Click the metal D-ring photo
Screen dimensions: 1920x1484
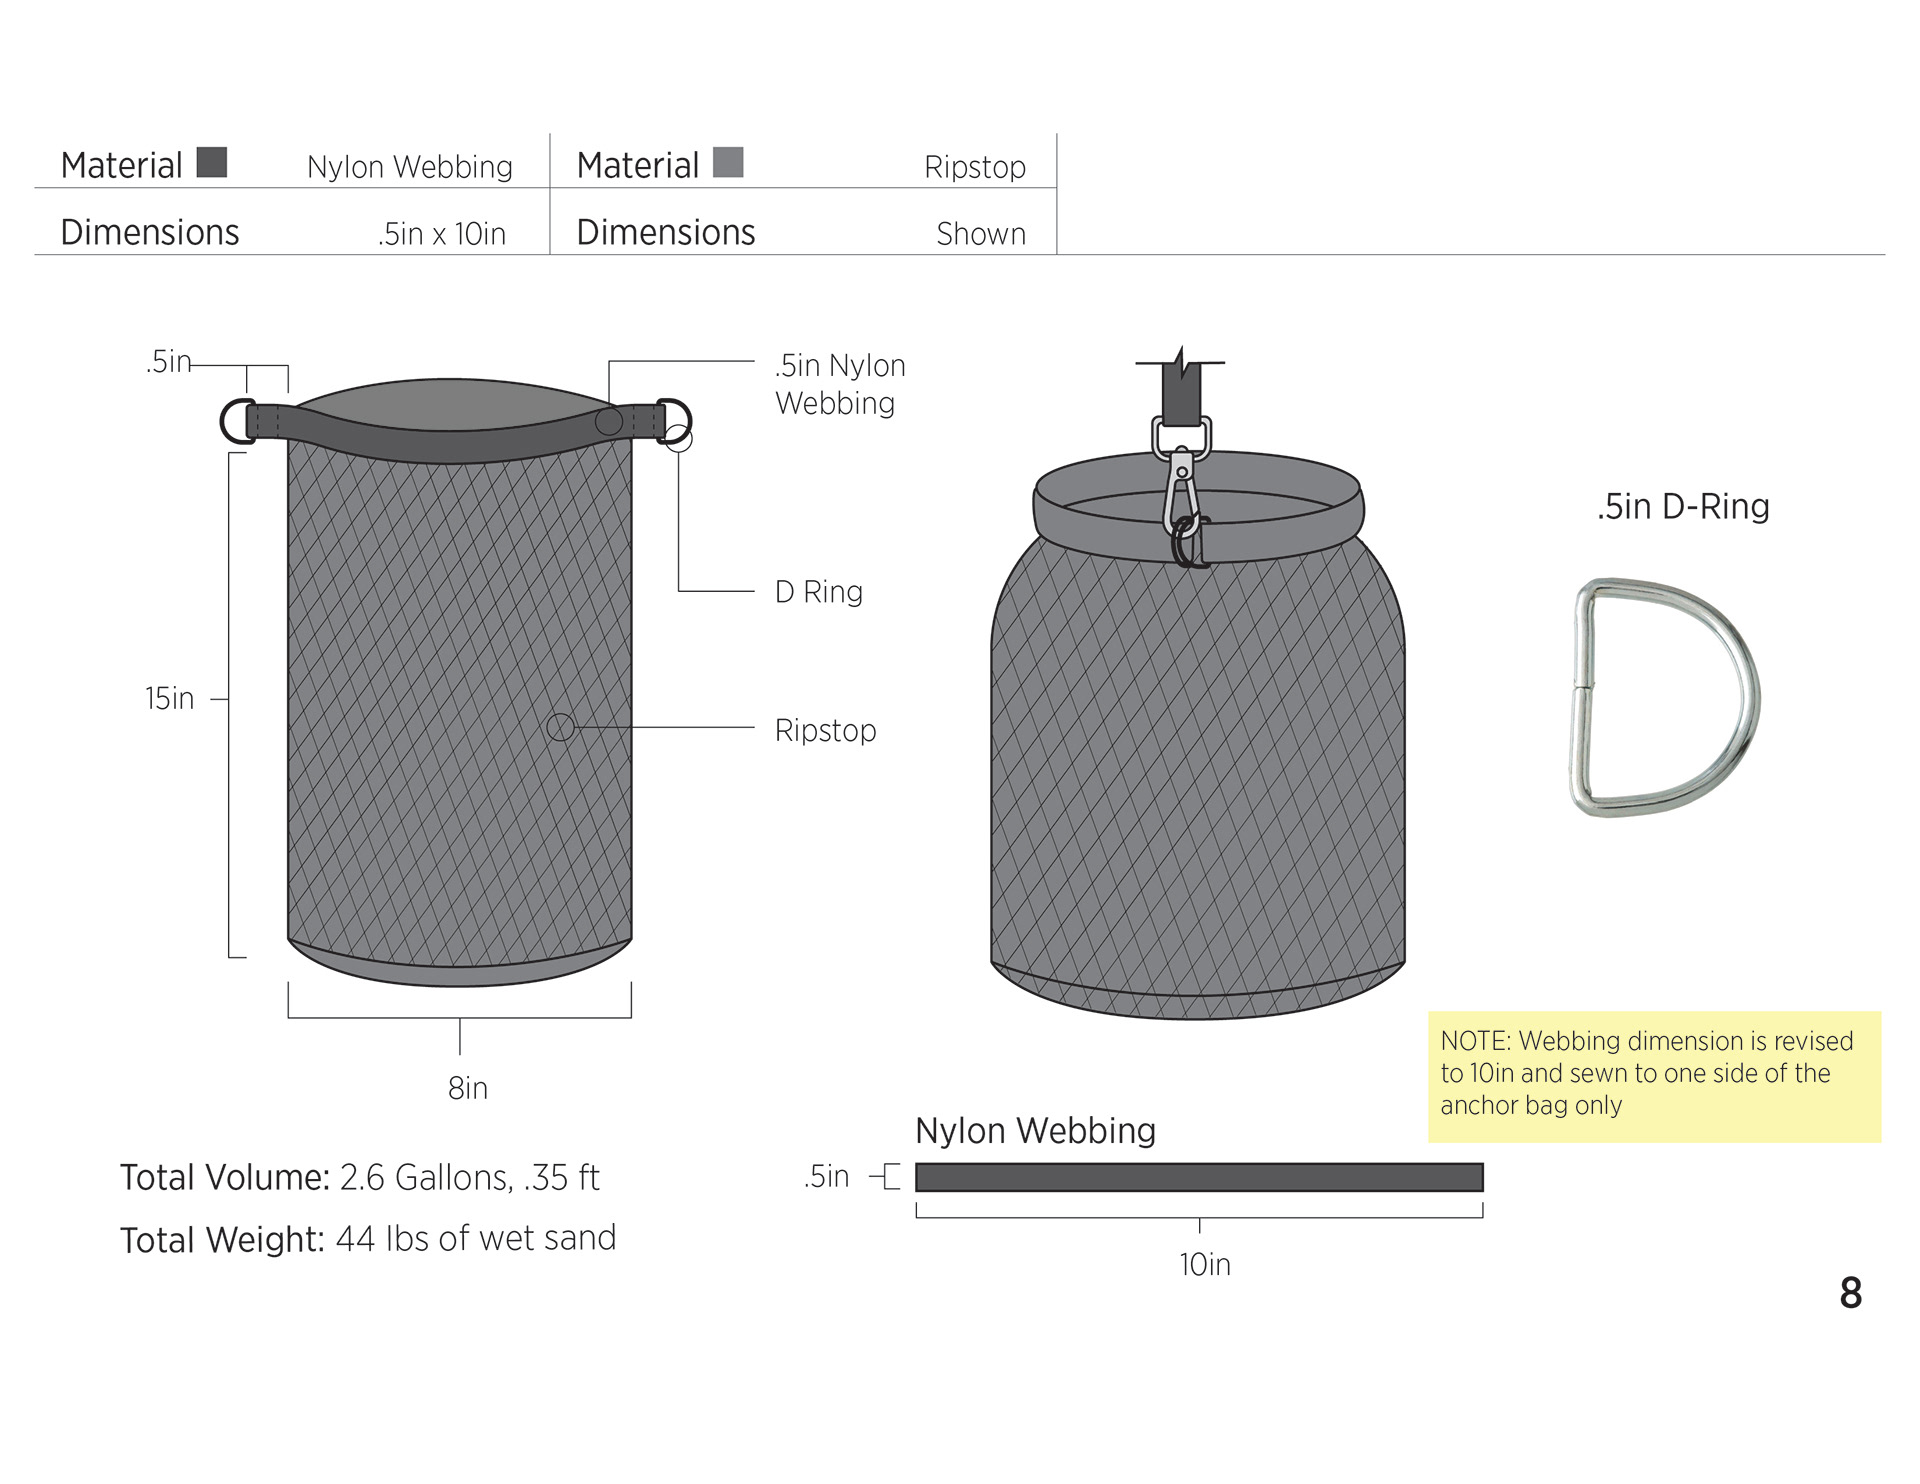(1665, 698)
